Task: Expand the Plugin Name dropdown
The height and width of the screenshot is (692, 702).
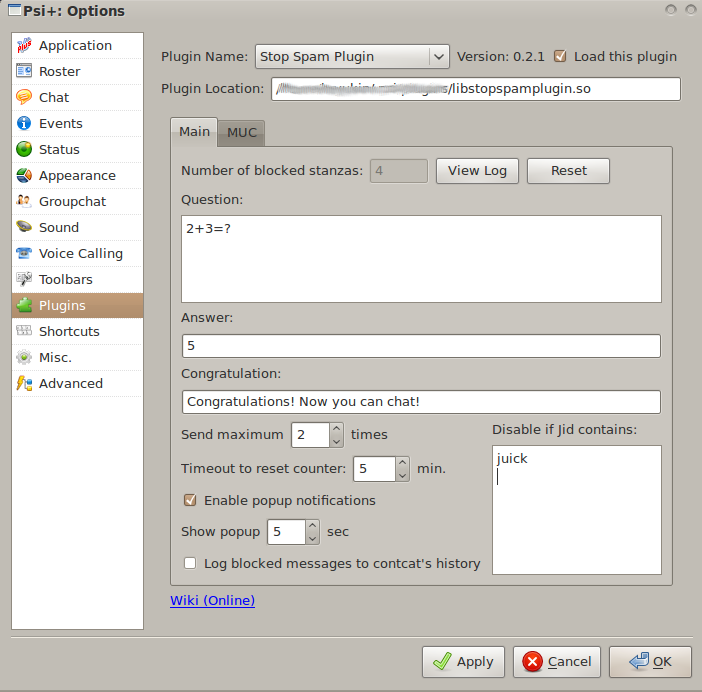Action: click(x=438, y=57)
